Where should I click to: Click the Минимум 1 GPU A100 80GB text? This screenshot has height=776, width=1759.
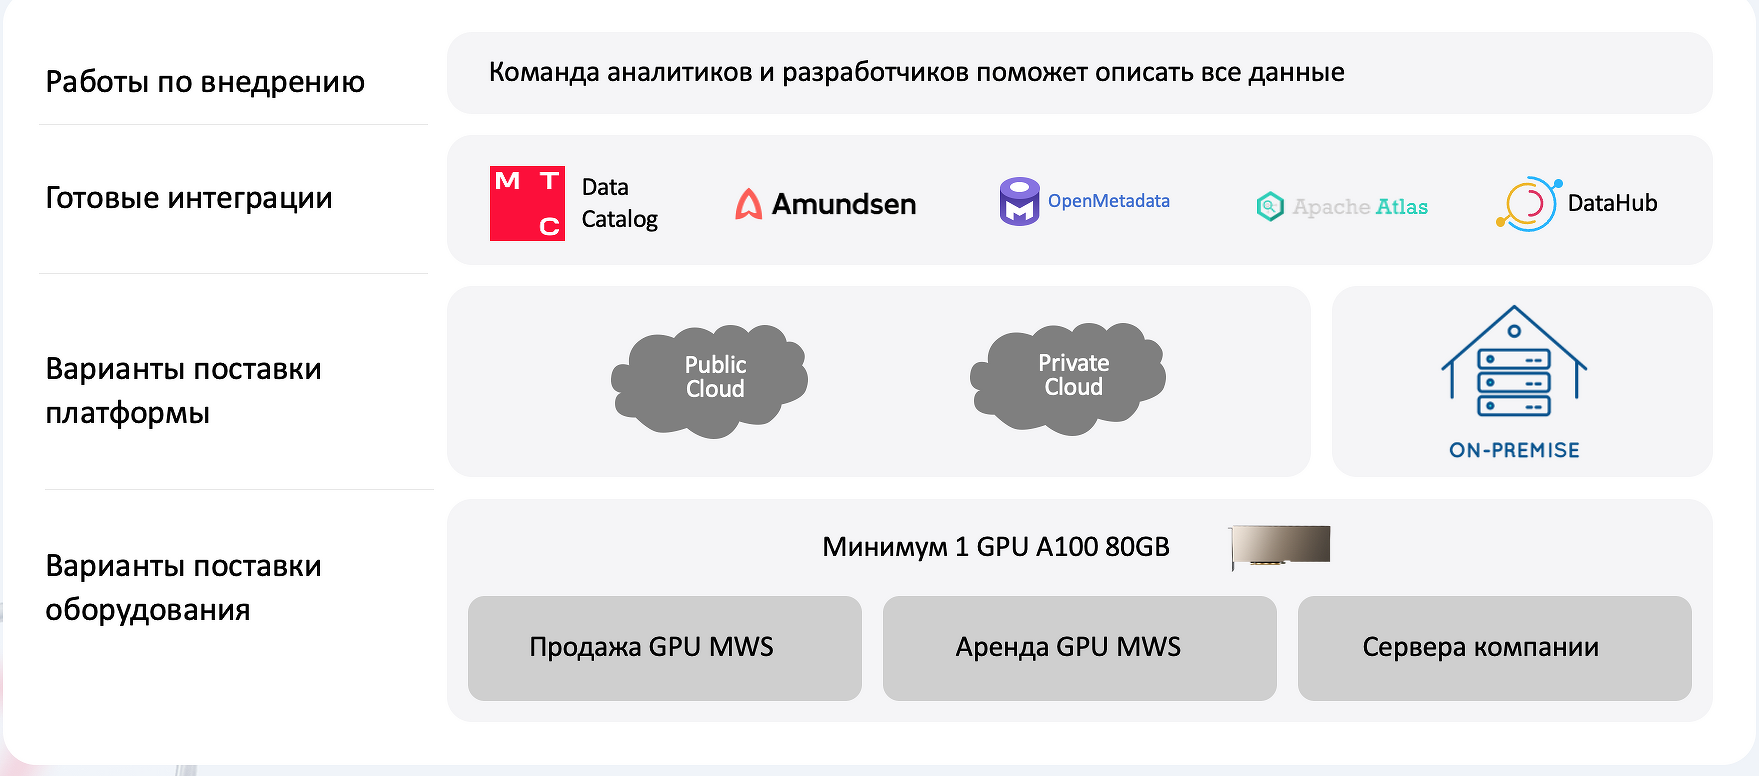[996, 547]
